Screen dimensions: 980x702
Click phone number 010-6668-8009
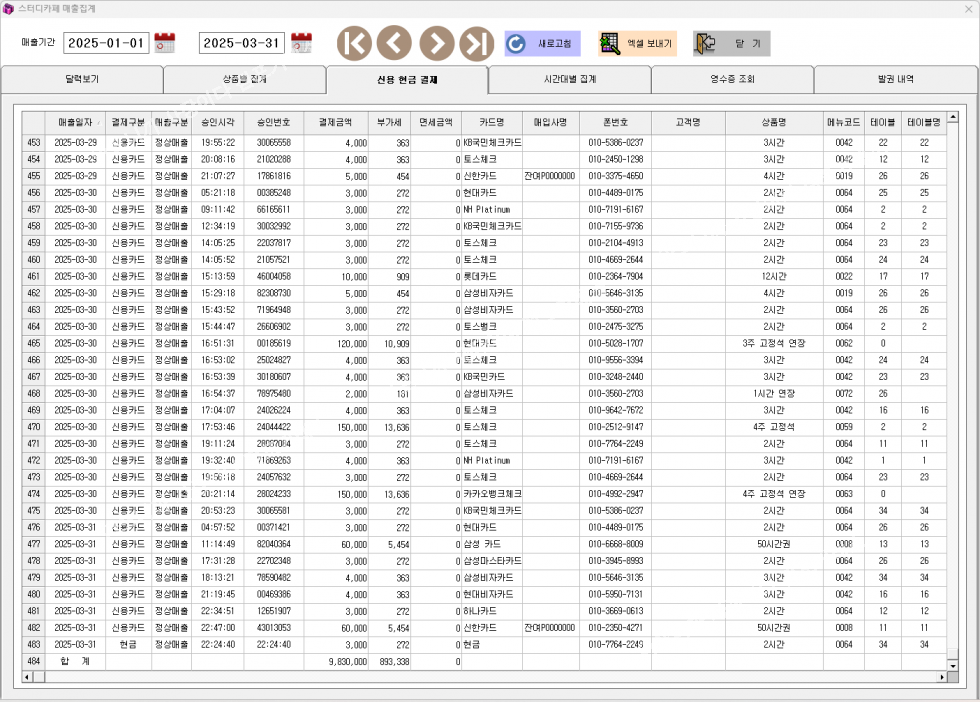click(x=616, y=544)
